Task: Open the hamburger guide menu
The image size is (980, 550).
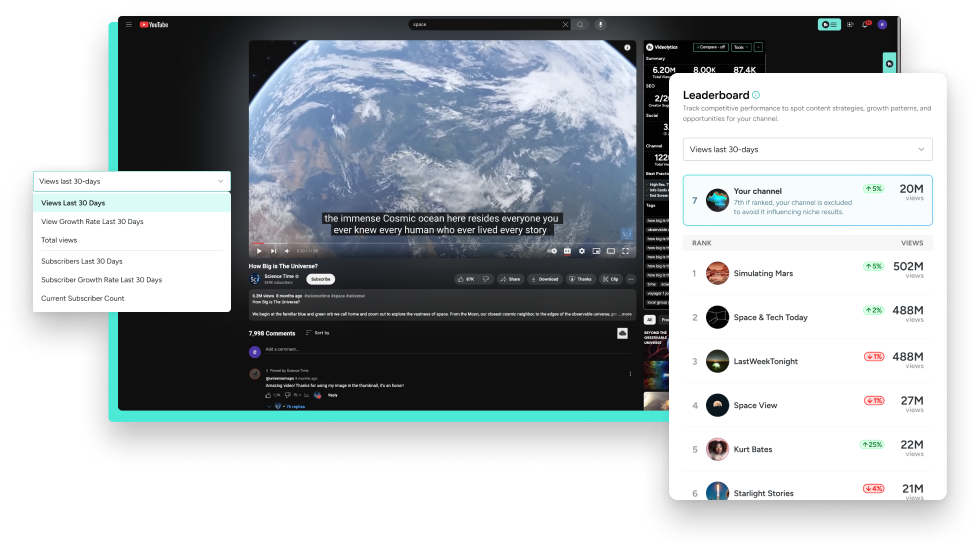Action: pos(128,24)
